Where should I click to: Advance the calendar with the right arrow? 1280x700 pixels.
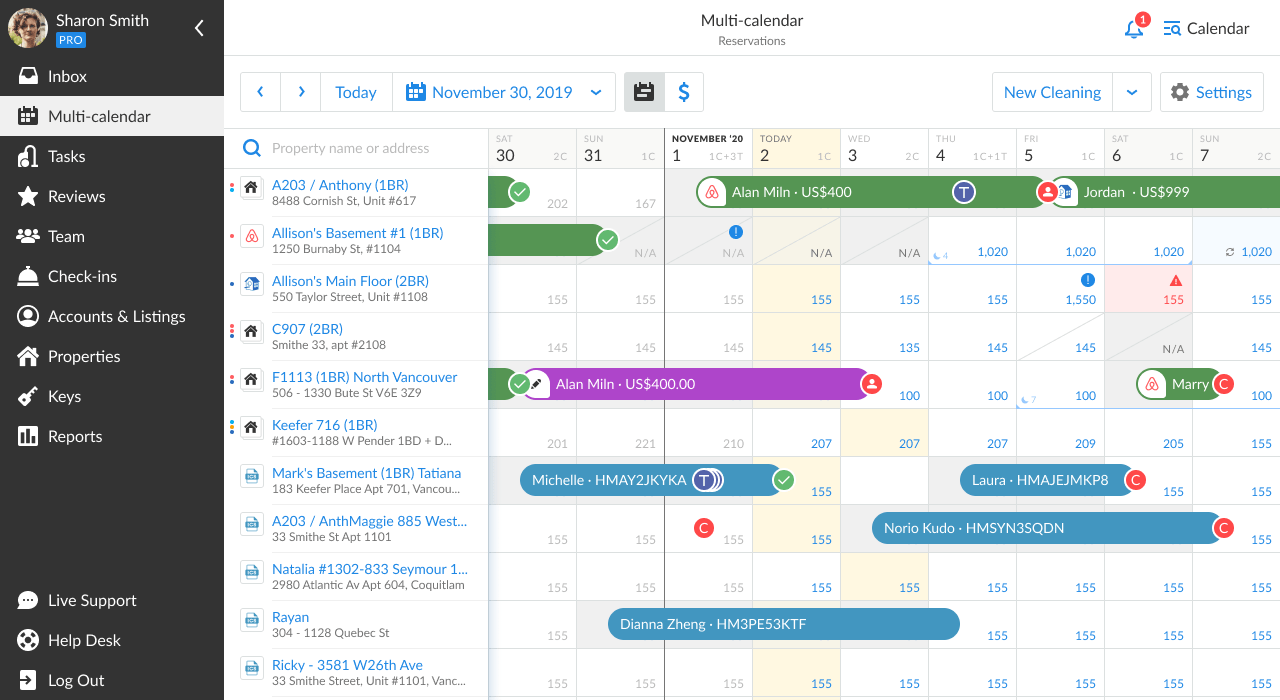[x=301, y=92]
